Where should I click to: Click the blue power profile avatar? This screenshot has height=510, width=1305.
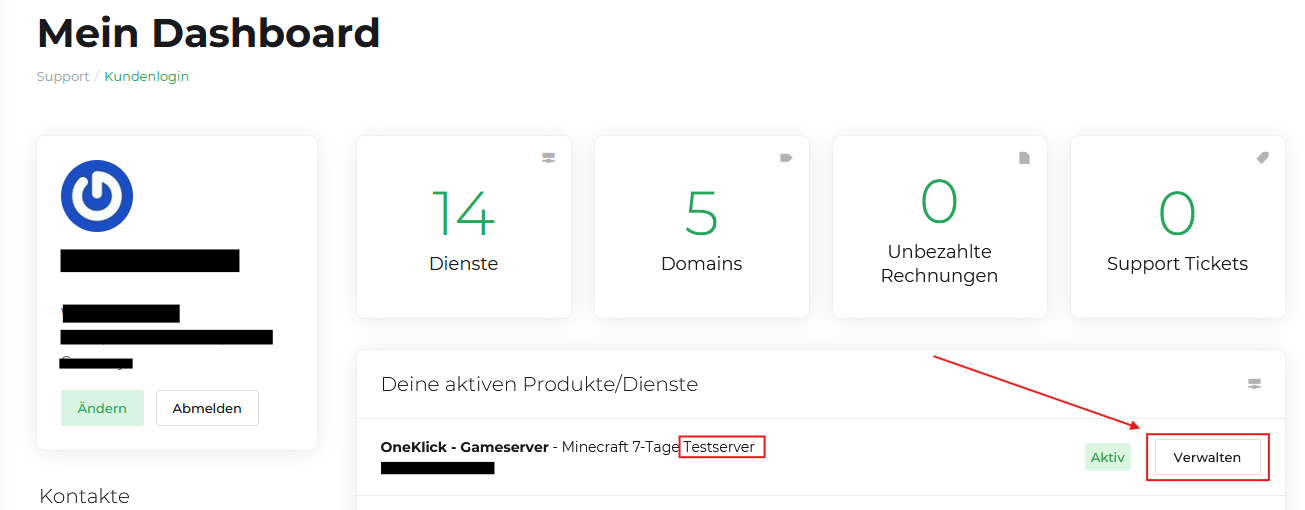pos(97,196)
